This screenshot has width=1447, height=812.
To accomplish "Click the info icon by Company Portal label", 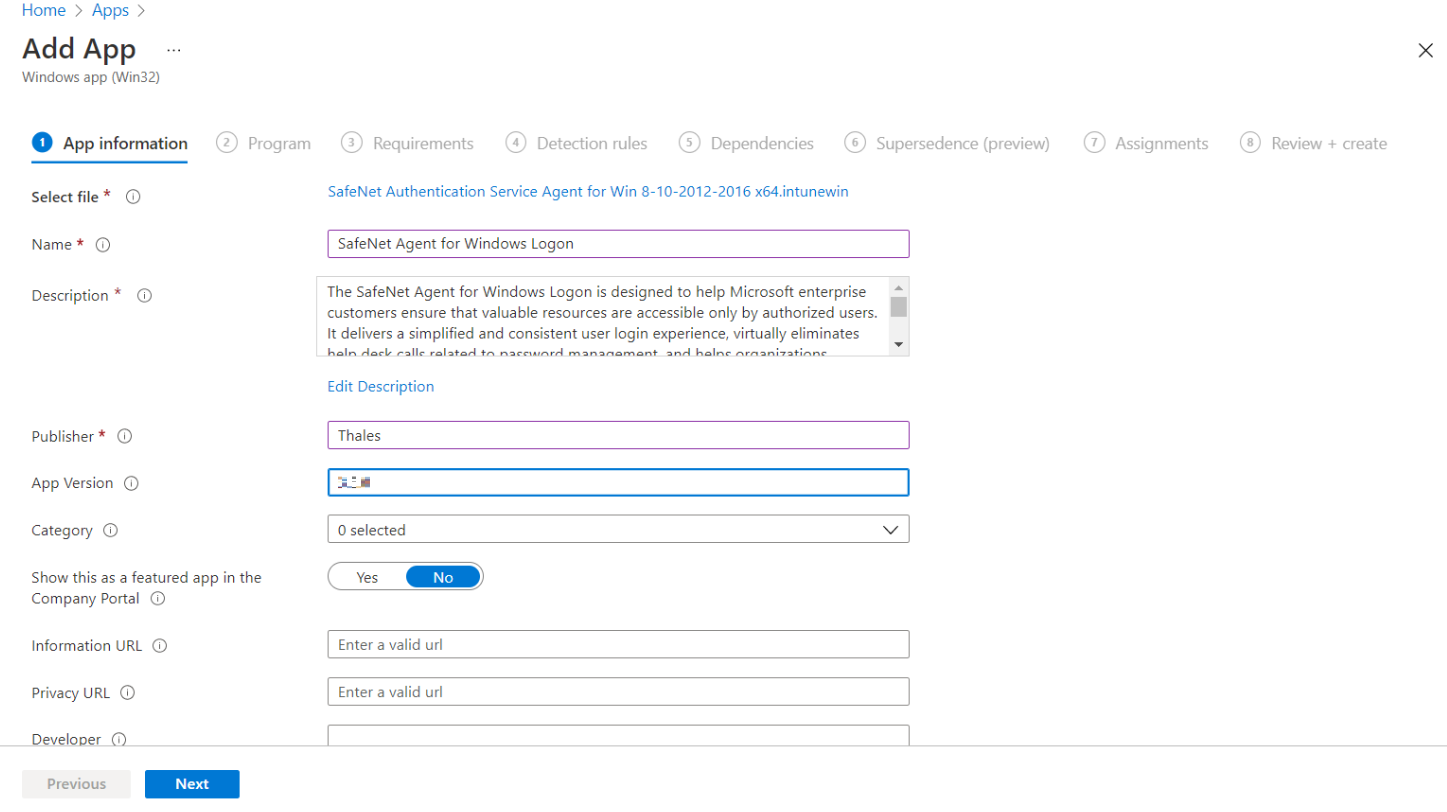I will click(157, 599).
